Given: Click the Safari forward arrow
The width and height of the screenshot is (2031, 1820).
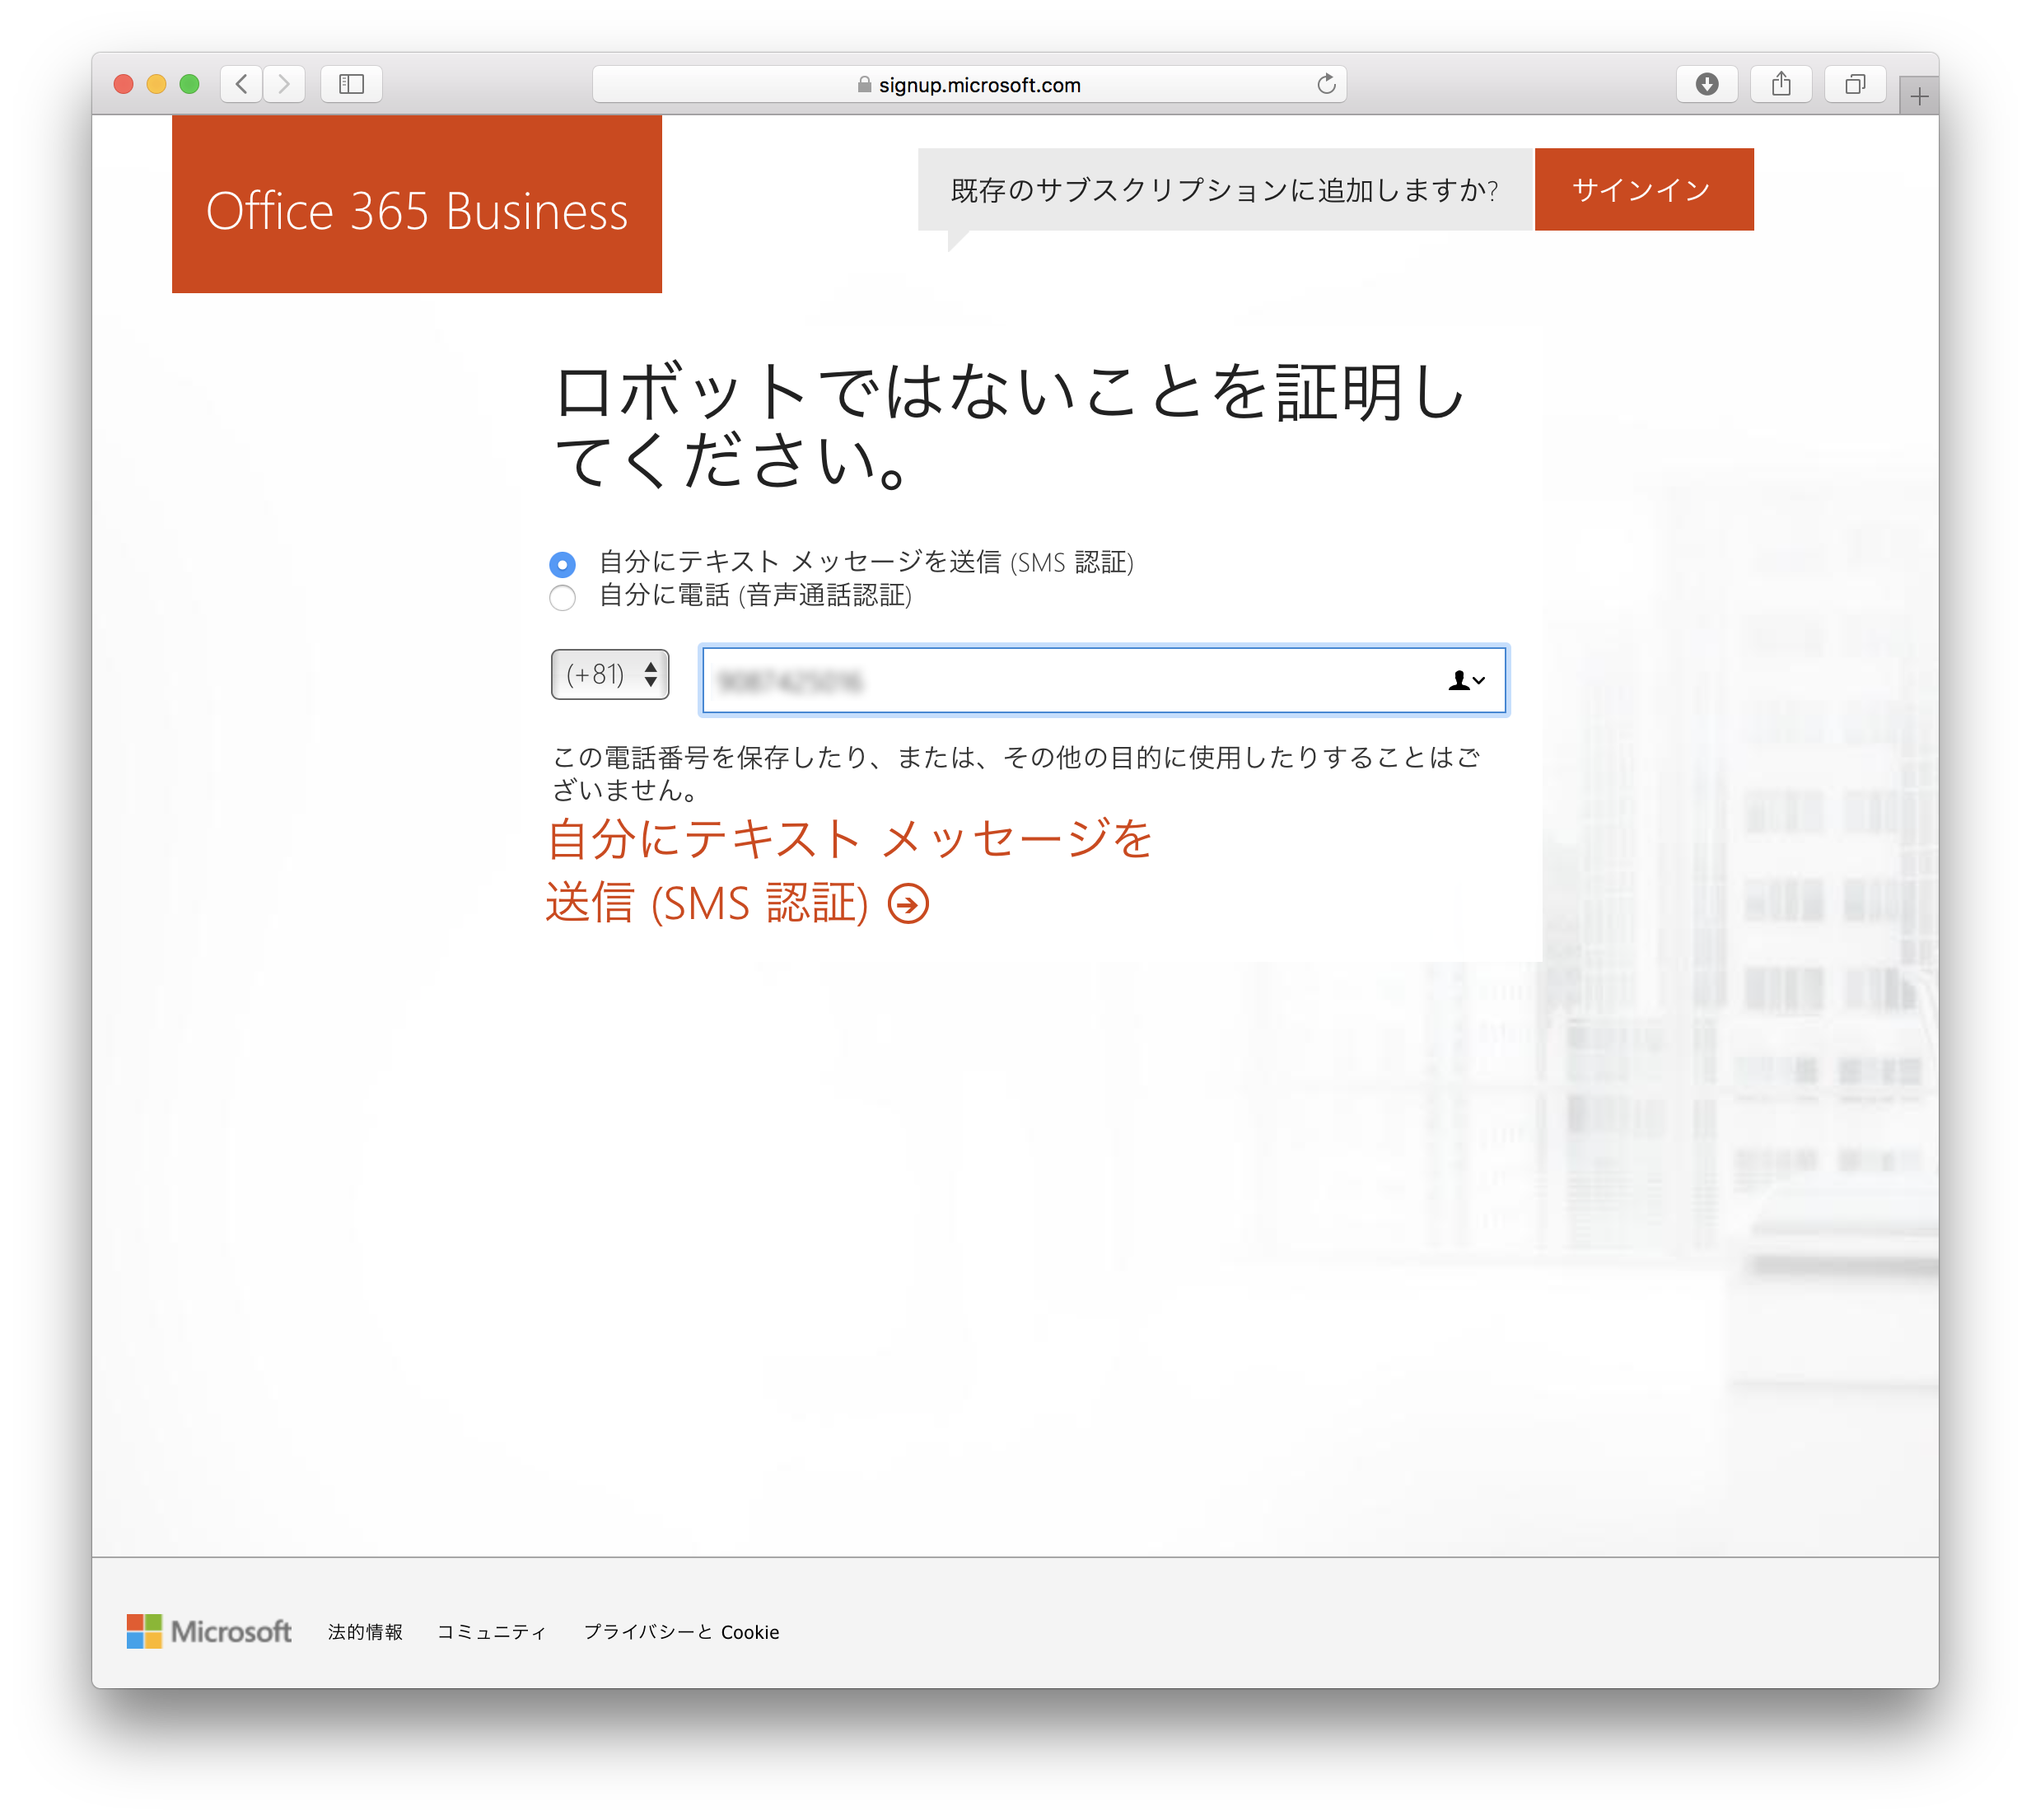Looking at the screenshot, I should (284, 84).
